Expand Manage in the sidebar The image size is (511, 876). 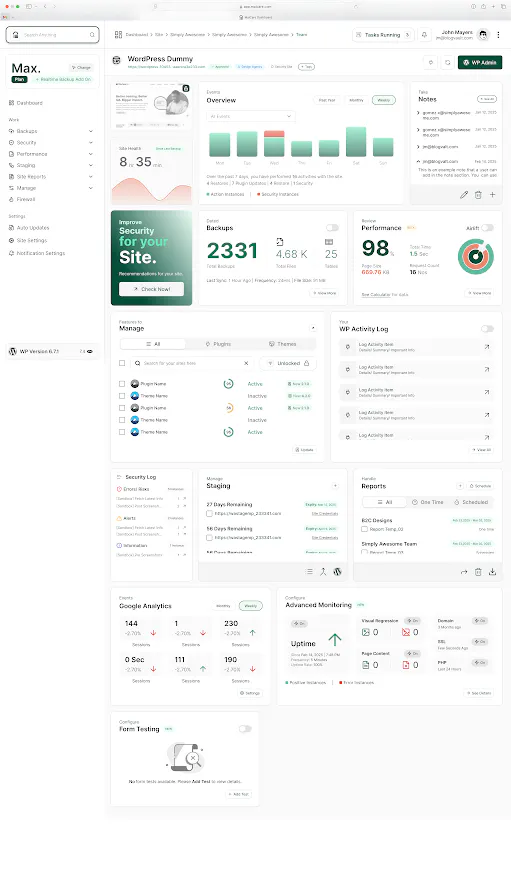pos(90,188)
